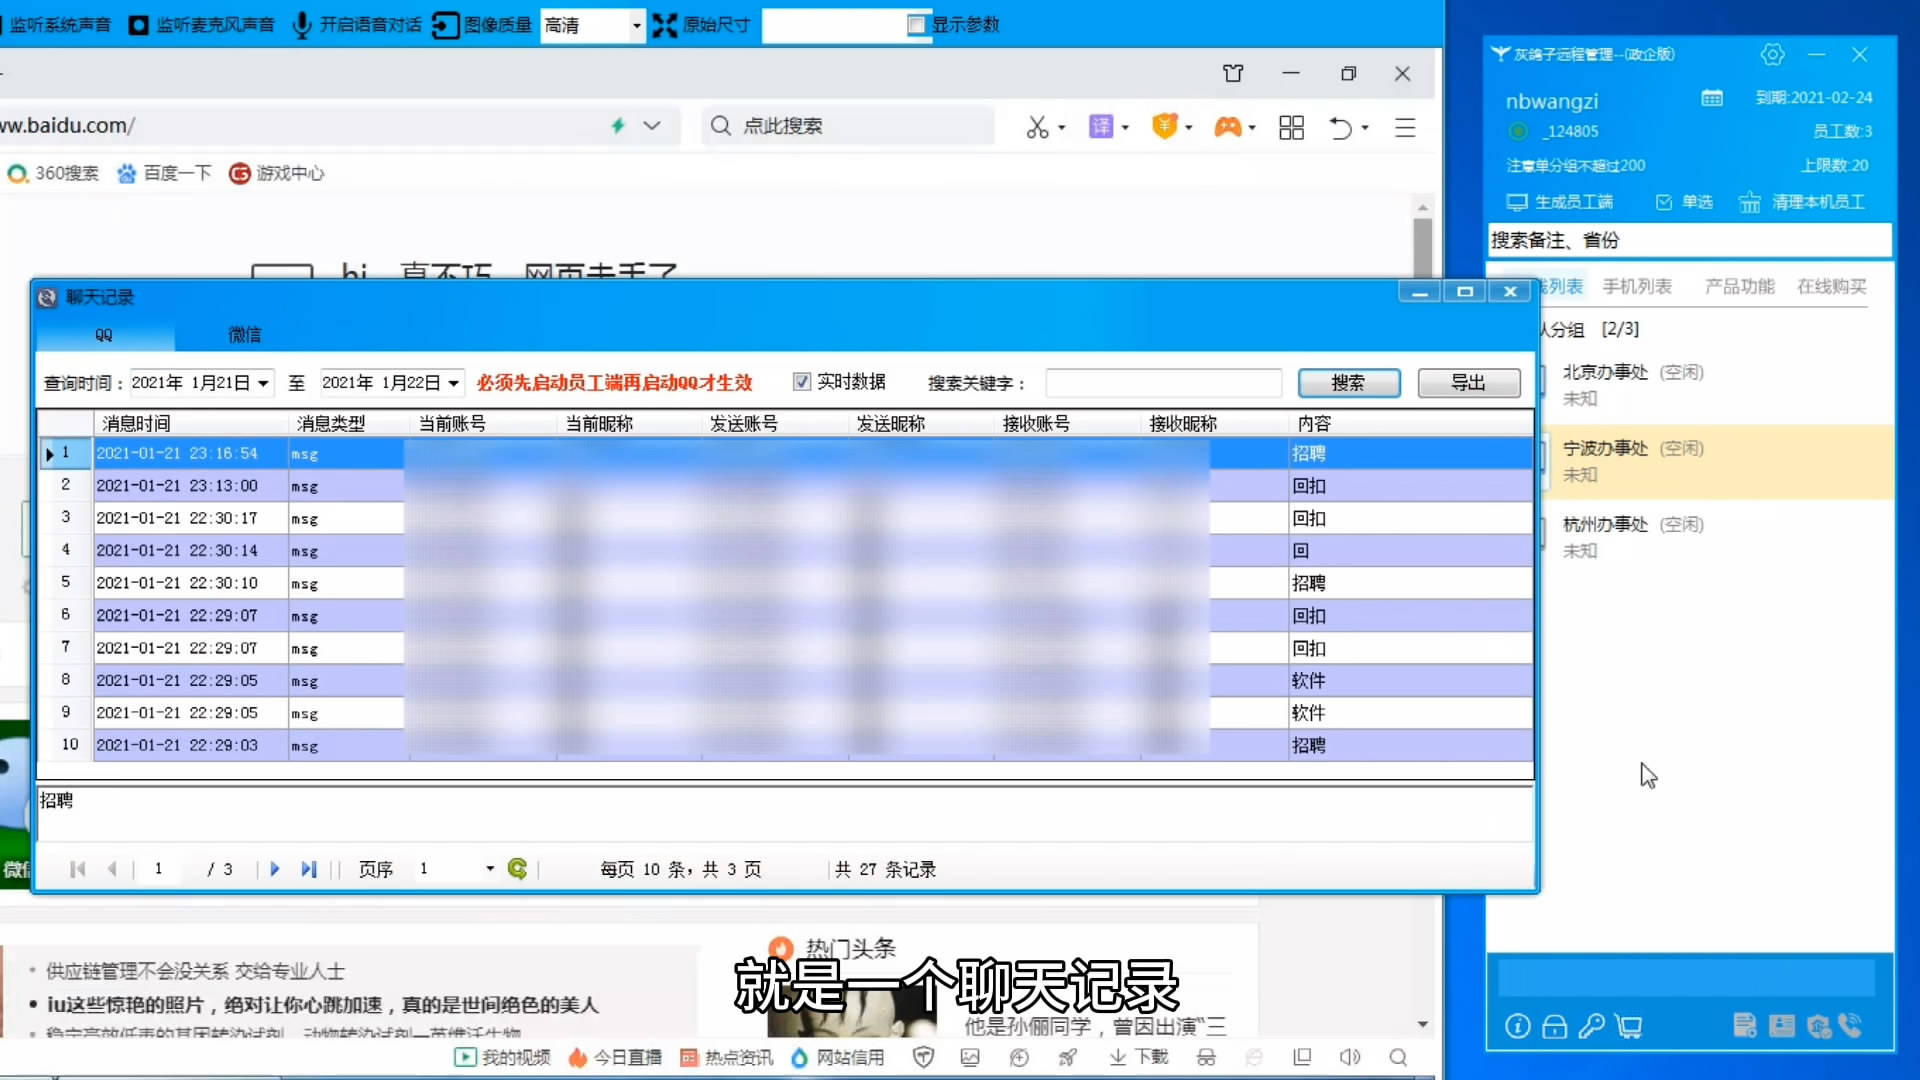The width and height of the screenshot is (1920, 1080).
Task: Toggle 监听麦克风声音 option
Action: click(202, 24)
